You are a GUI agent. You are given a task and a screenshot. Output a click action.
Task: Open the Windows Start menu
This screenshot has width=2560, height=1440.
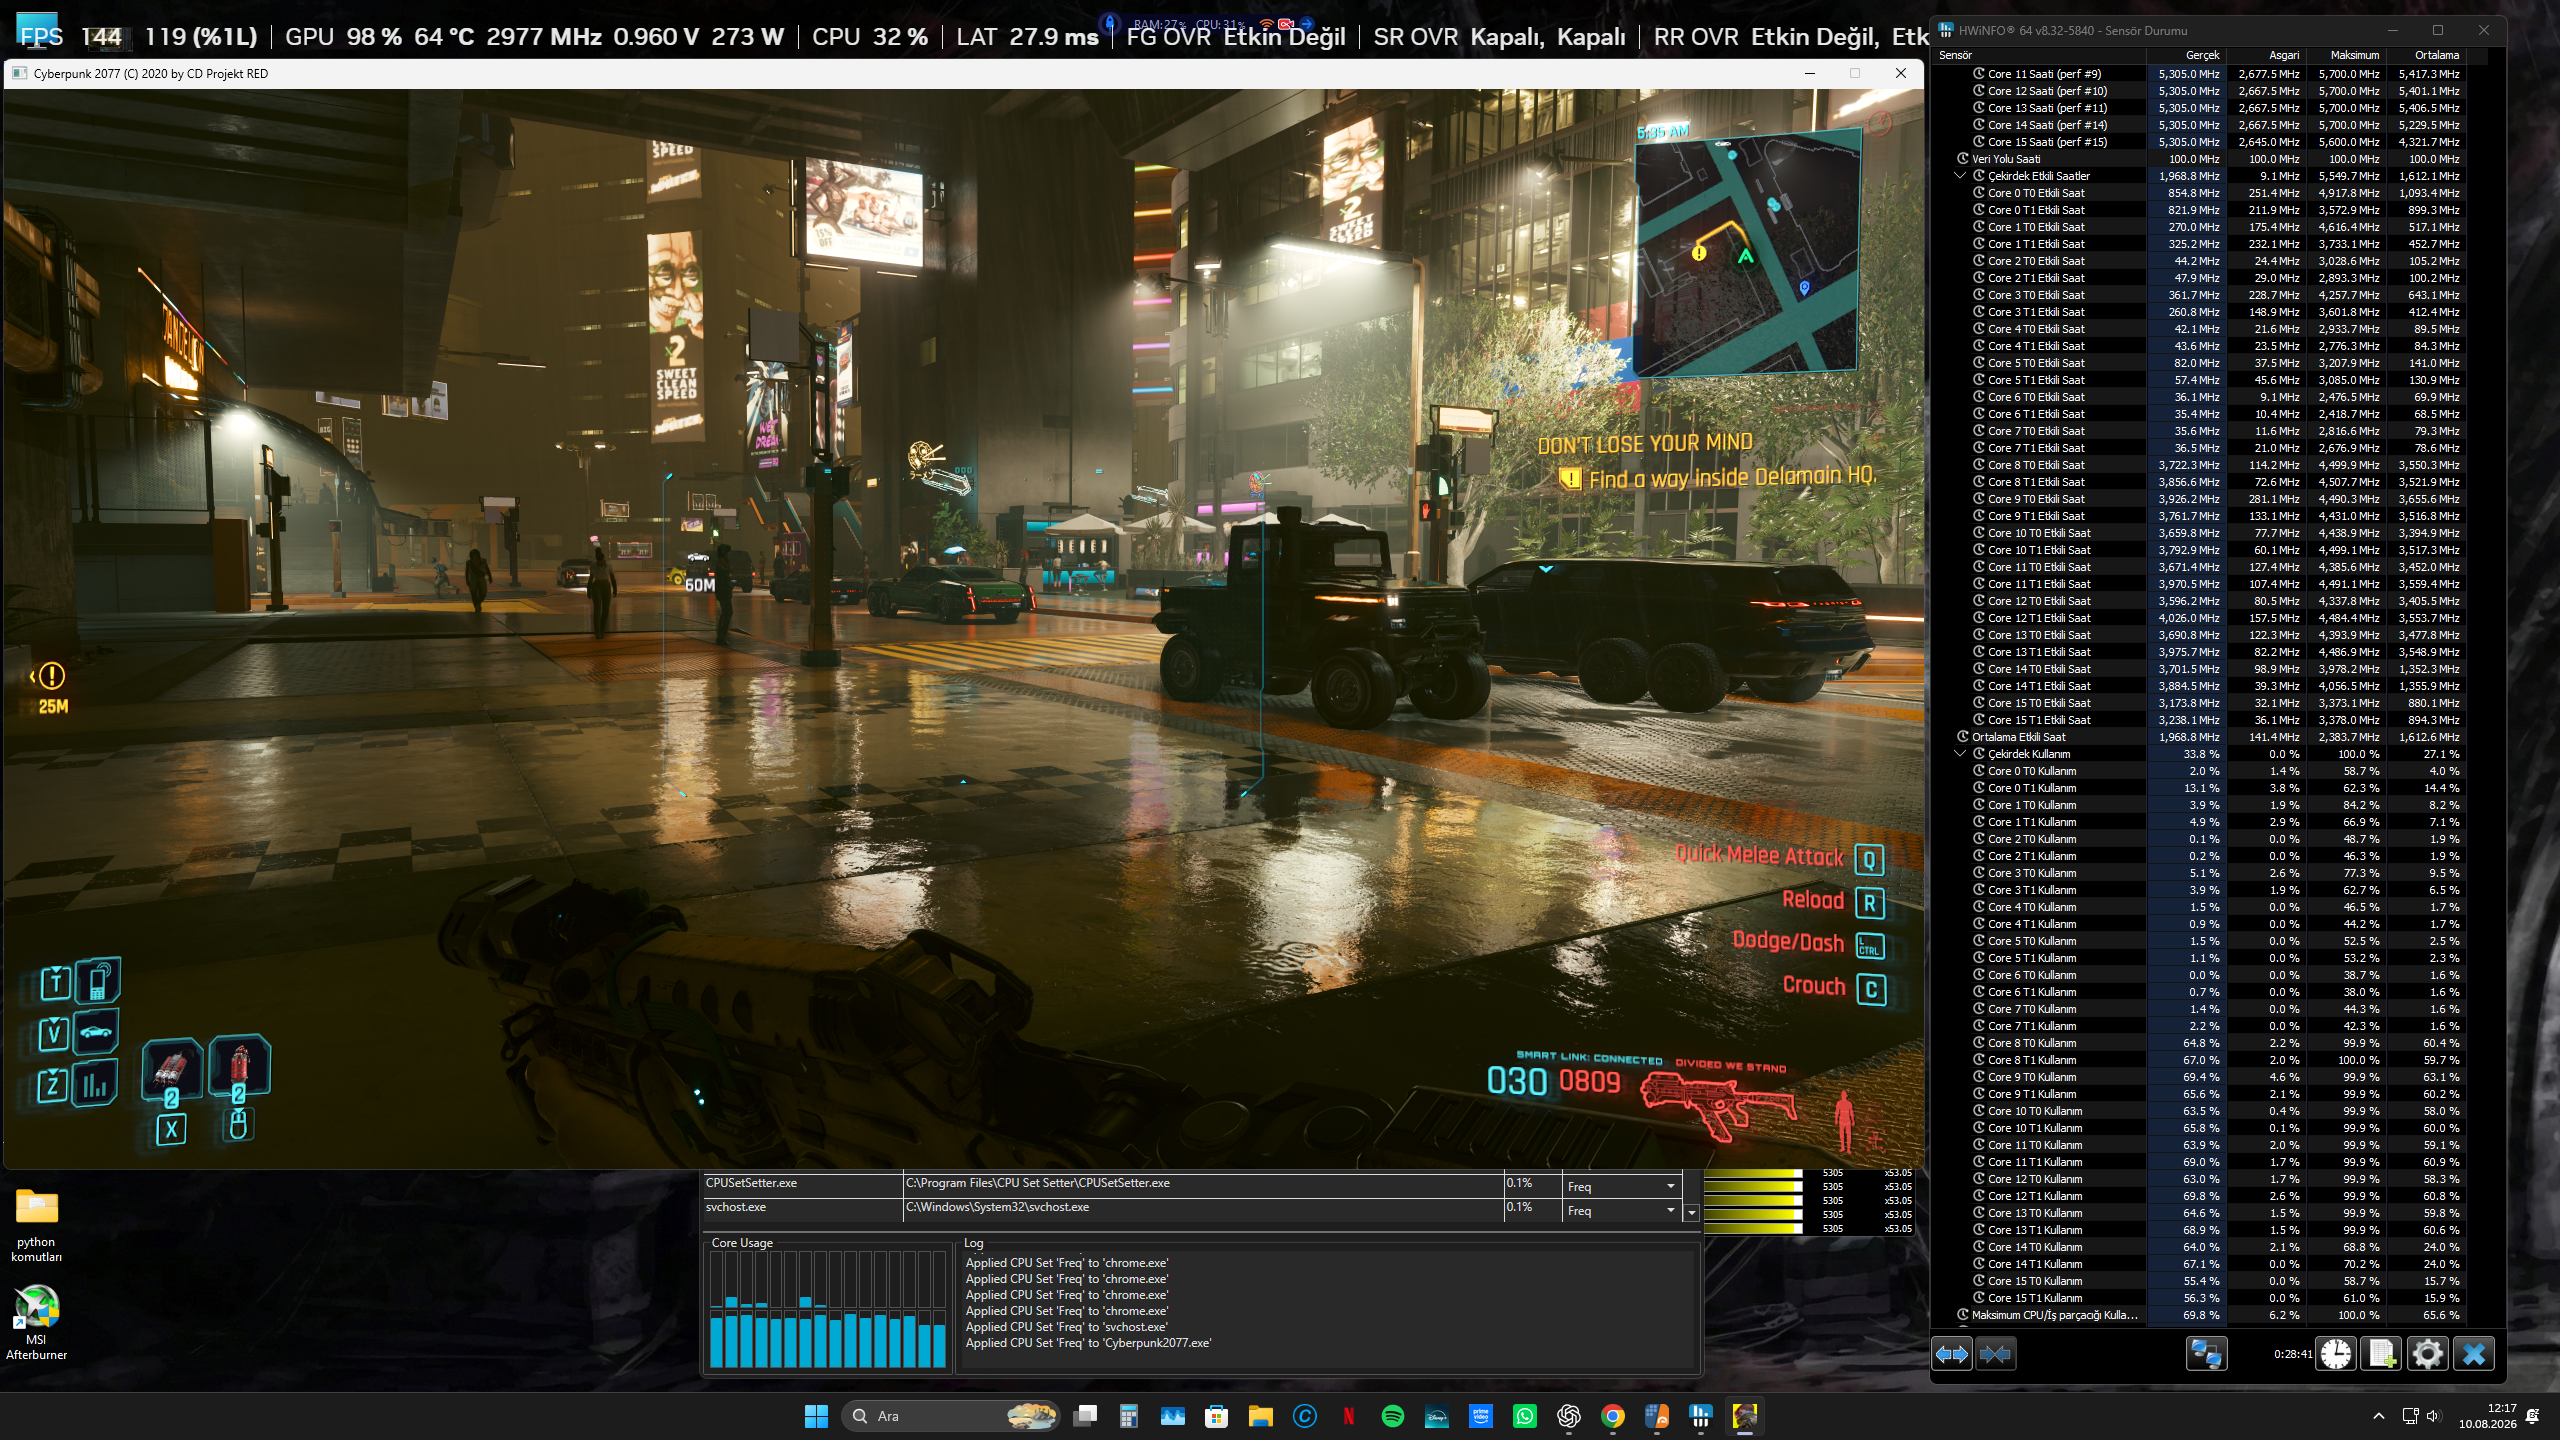(x=816, y=1416)
